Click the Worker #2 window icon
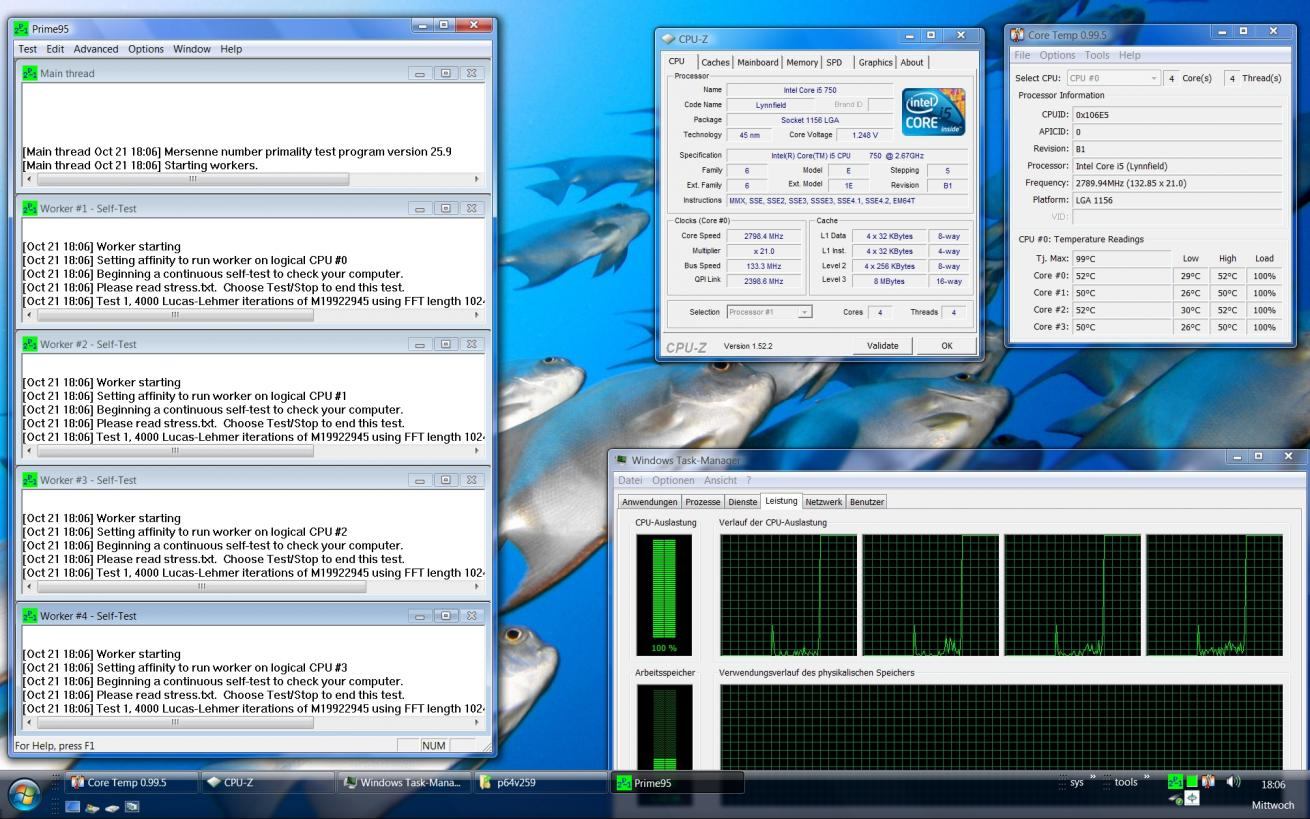This screenshot has height=819, width=1310. [29, 344]
